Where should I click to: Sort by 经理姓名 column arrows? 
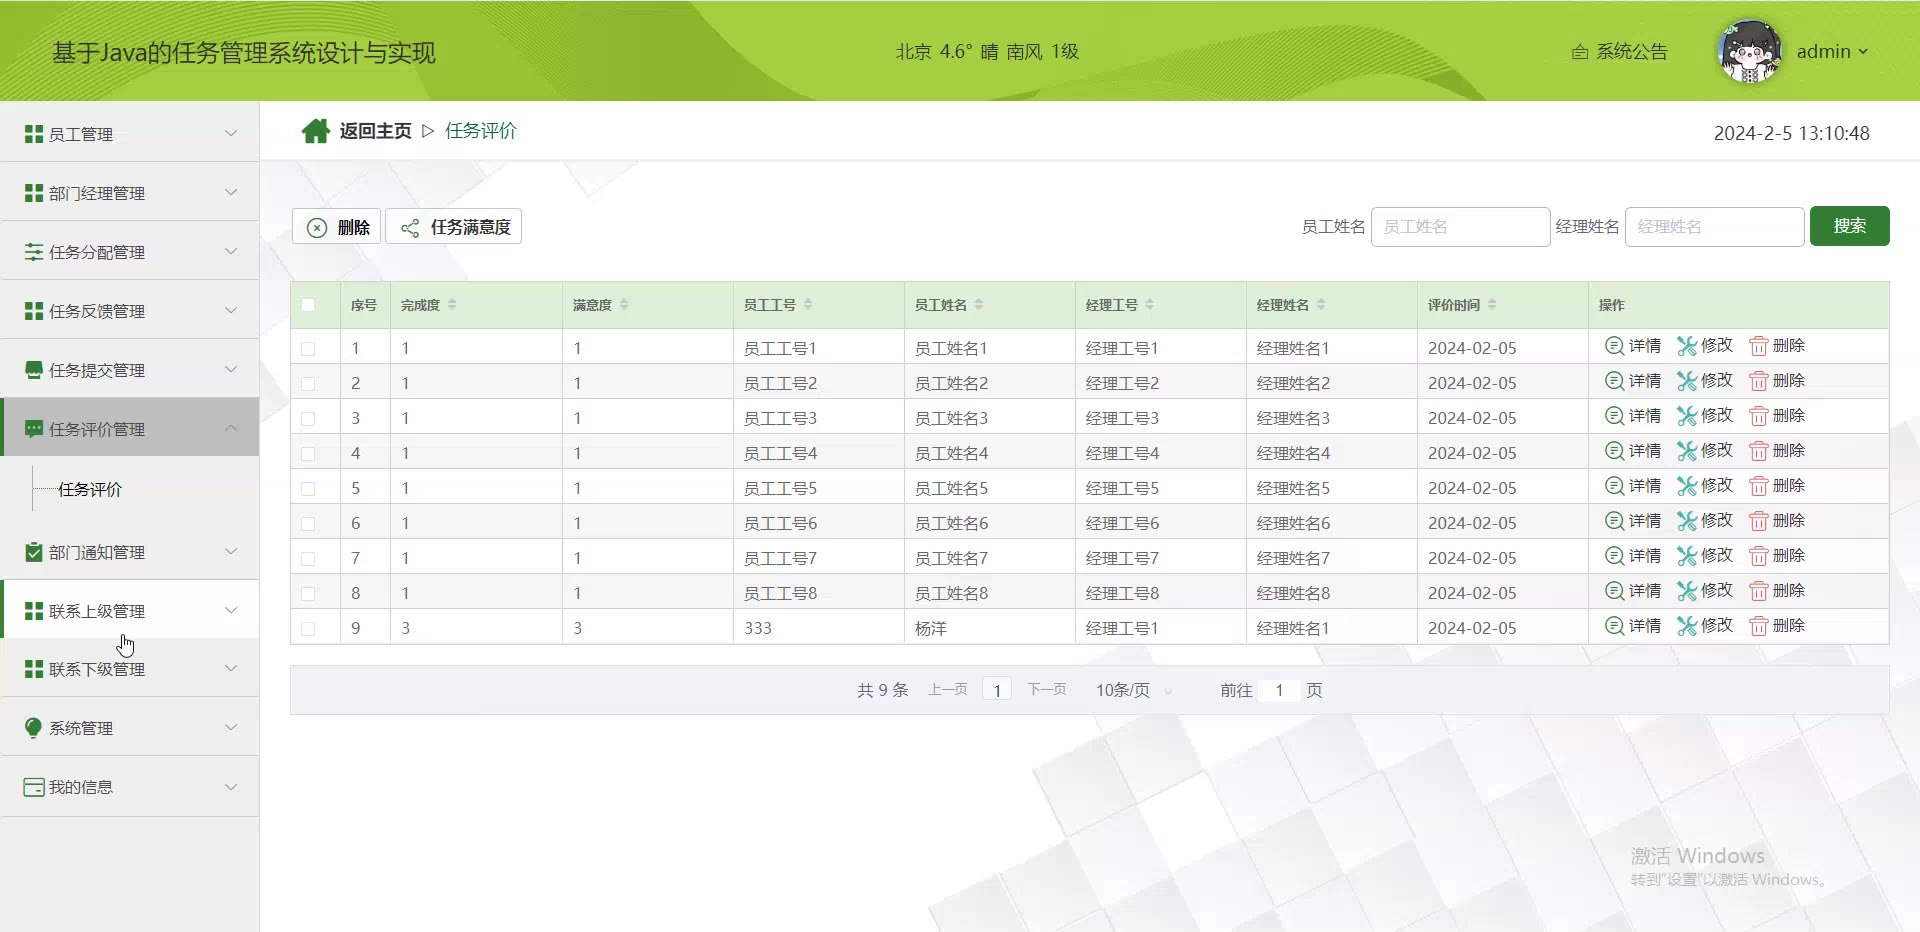[x=1321, y=305]
